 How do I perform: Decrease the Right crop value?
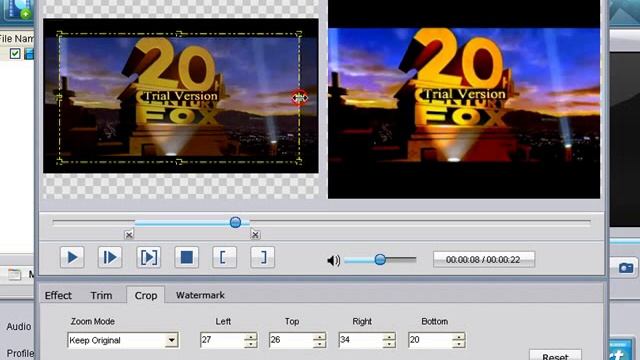click(x=389, y=344)
